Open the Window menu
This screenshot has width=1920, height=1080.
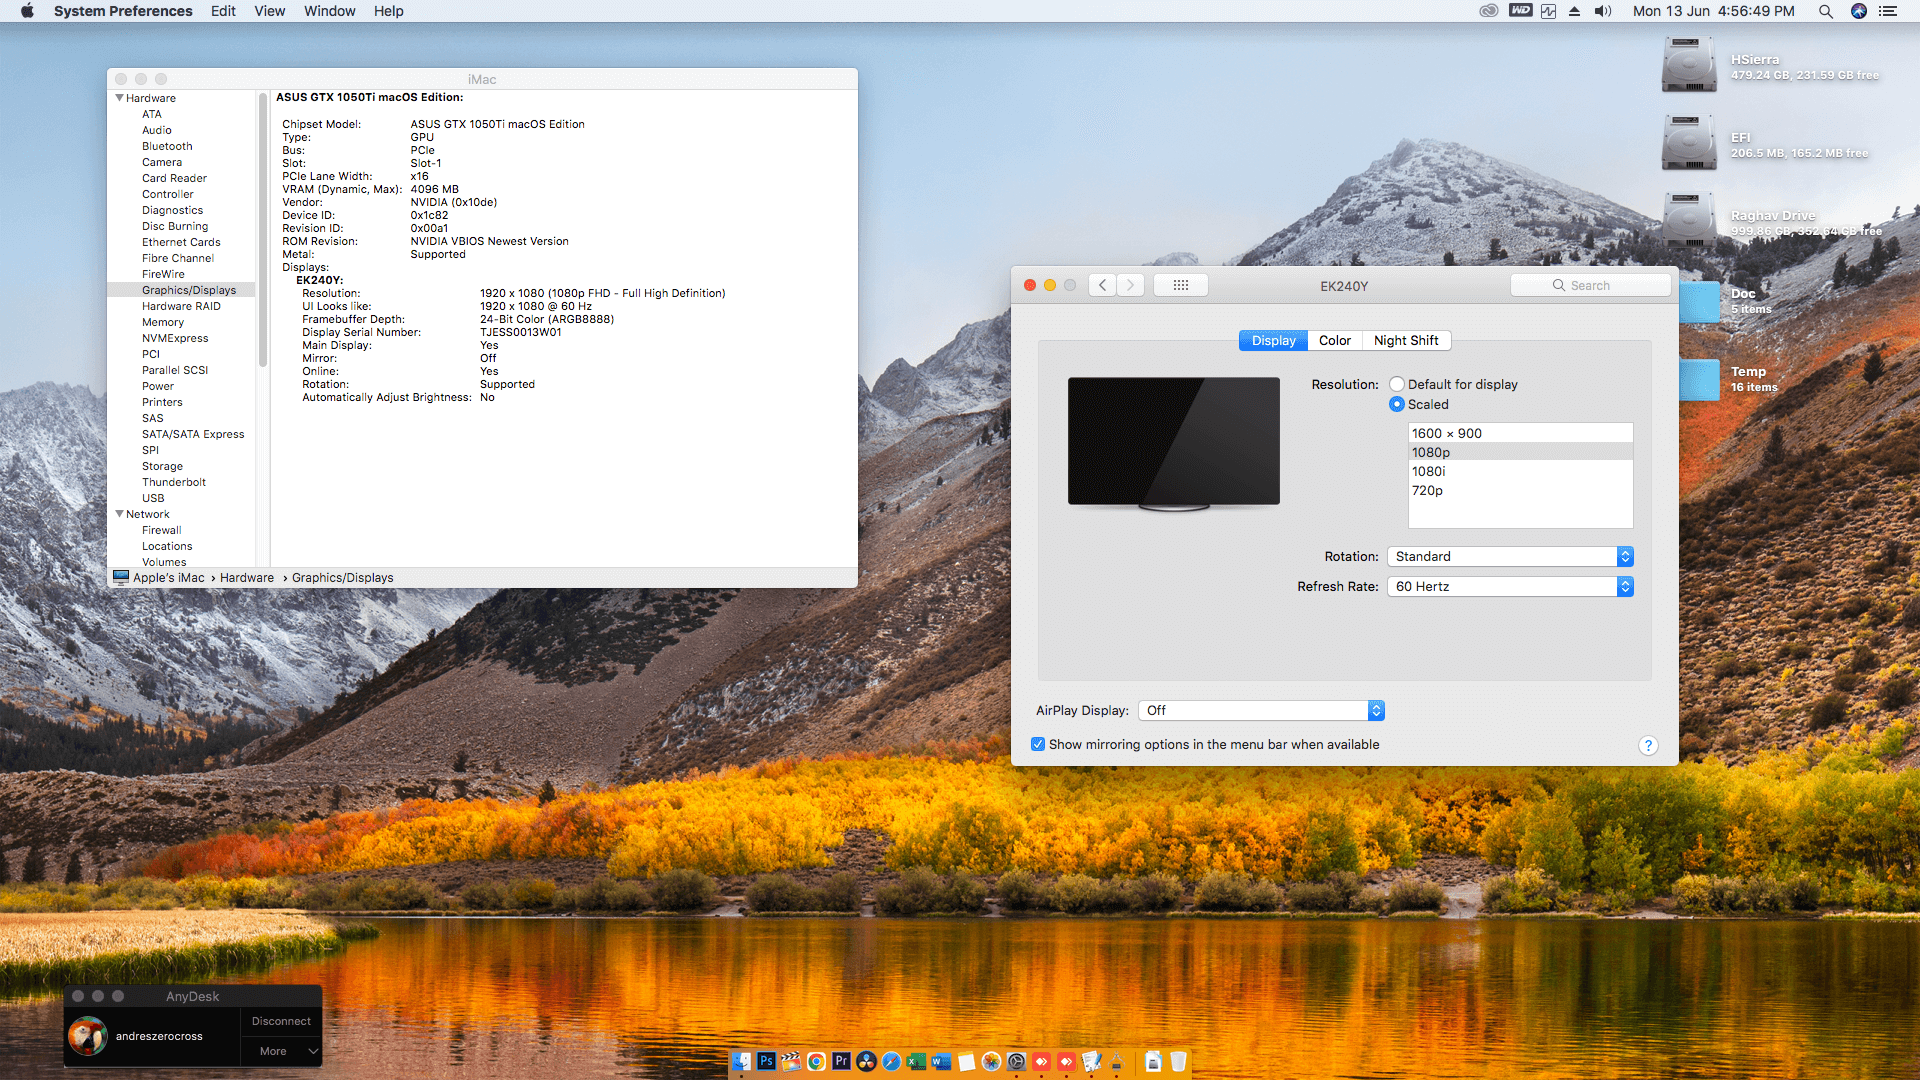(329, 11)
